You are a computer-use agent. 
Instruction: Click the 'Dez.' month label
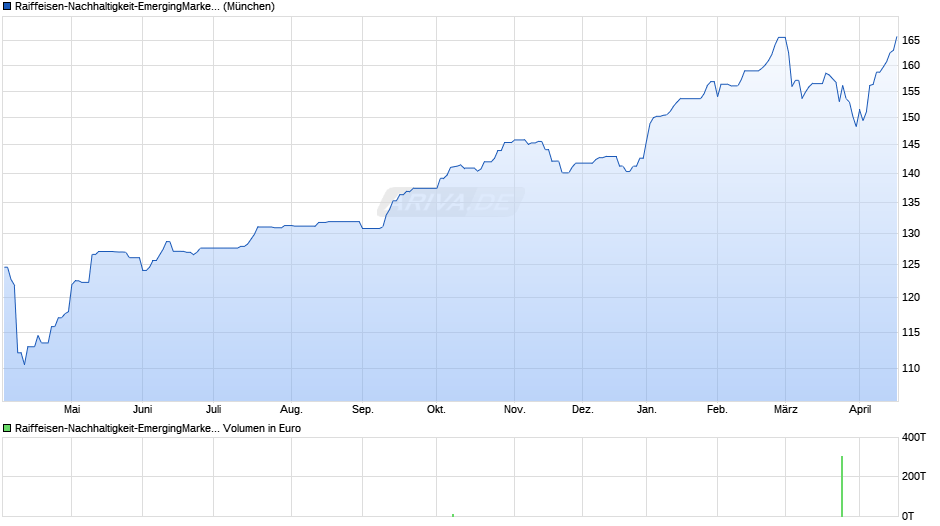pos(583,409)
